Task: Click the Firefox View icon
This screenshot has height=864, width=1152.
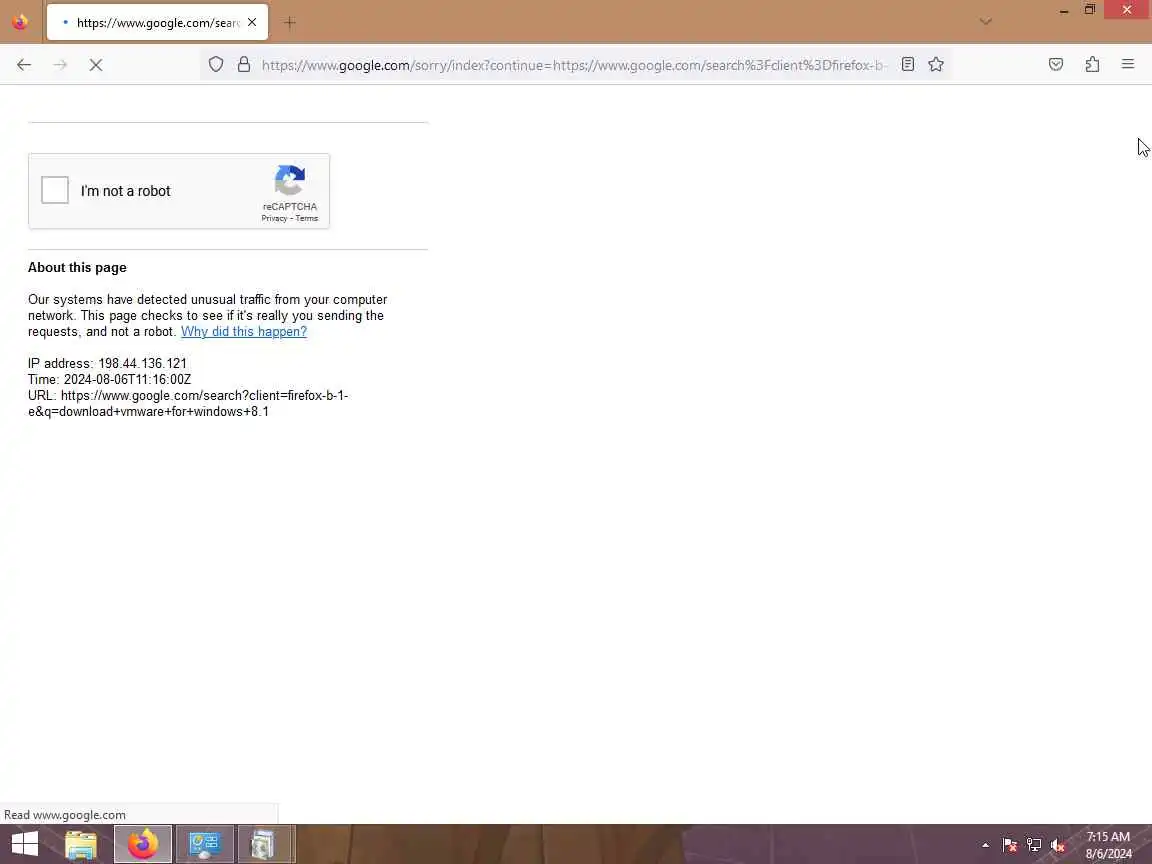Action: click(x=20, y=22)
